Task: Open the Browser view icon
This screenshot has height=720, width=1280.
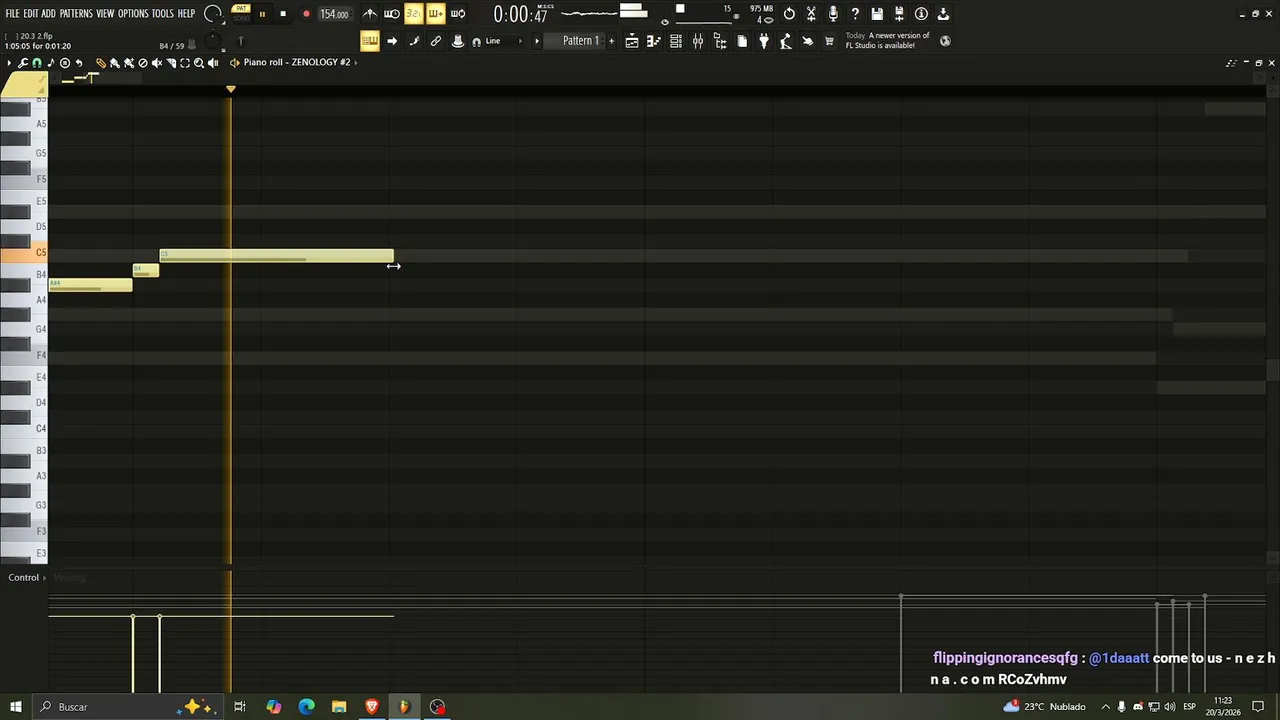Action: (x=720, y=41)
